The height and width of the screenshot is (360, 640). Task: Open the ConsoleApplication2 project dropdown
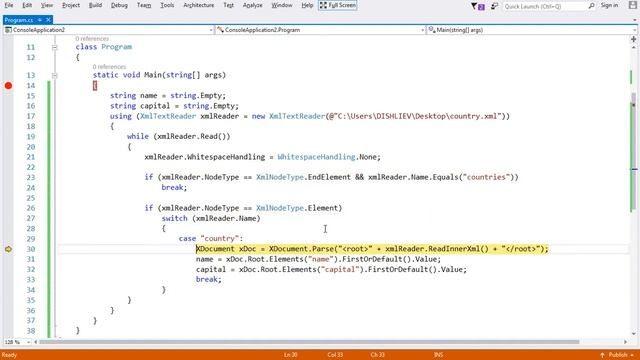point(109,30)
